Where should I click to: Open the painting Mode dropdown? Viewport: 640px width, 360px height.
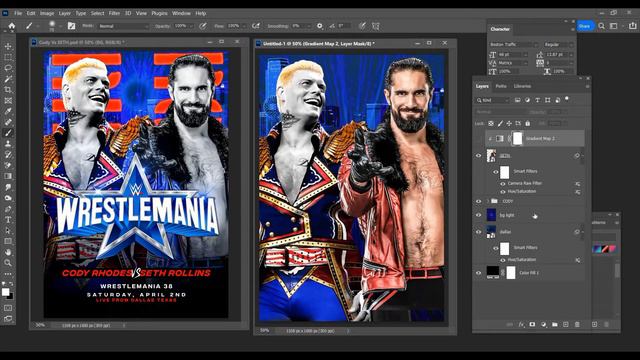(124, 26)
